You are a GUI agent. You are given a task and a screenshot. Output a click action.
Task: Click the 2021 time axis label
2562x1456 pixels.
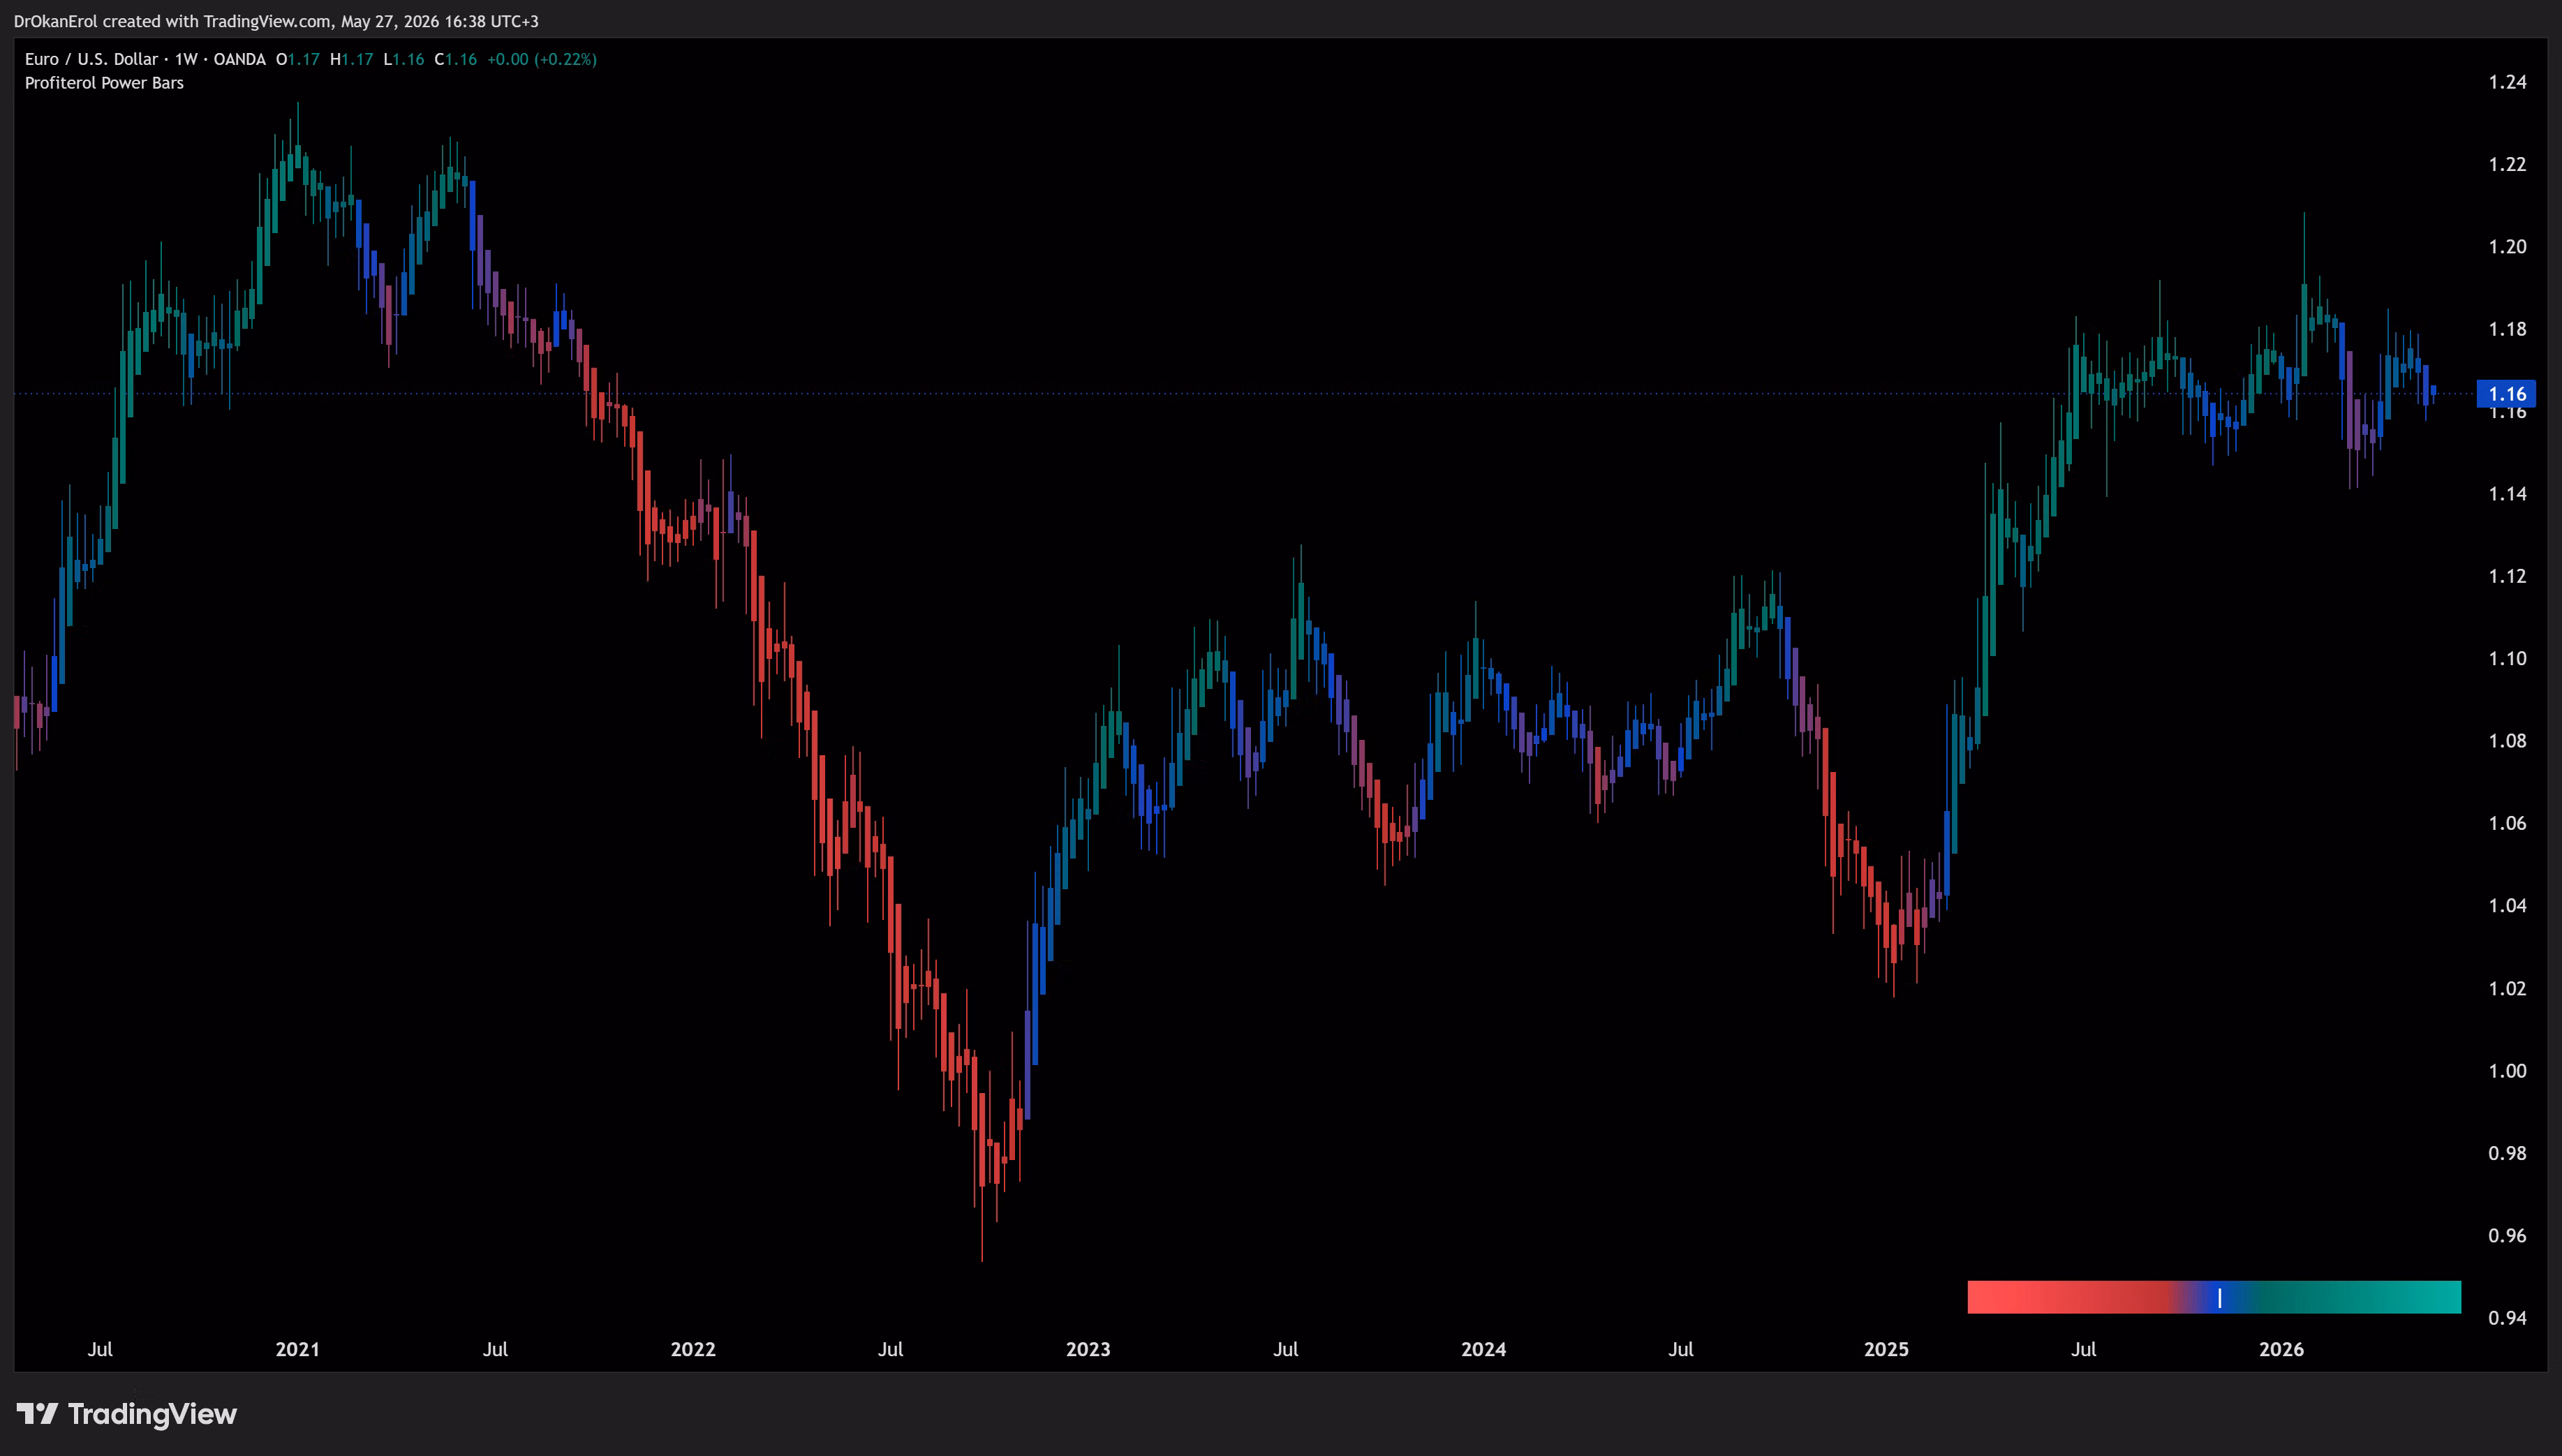[297, 1349]
